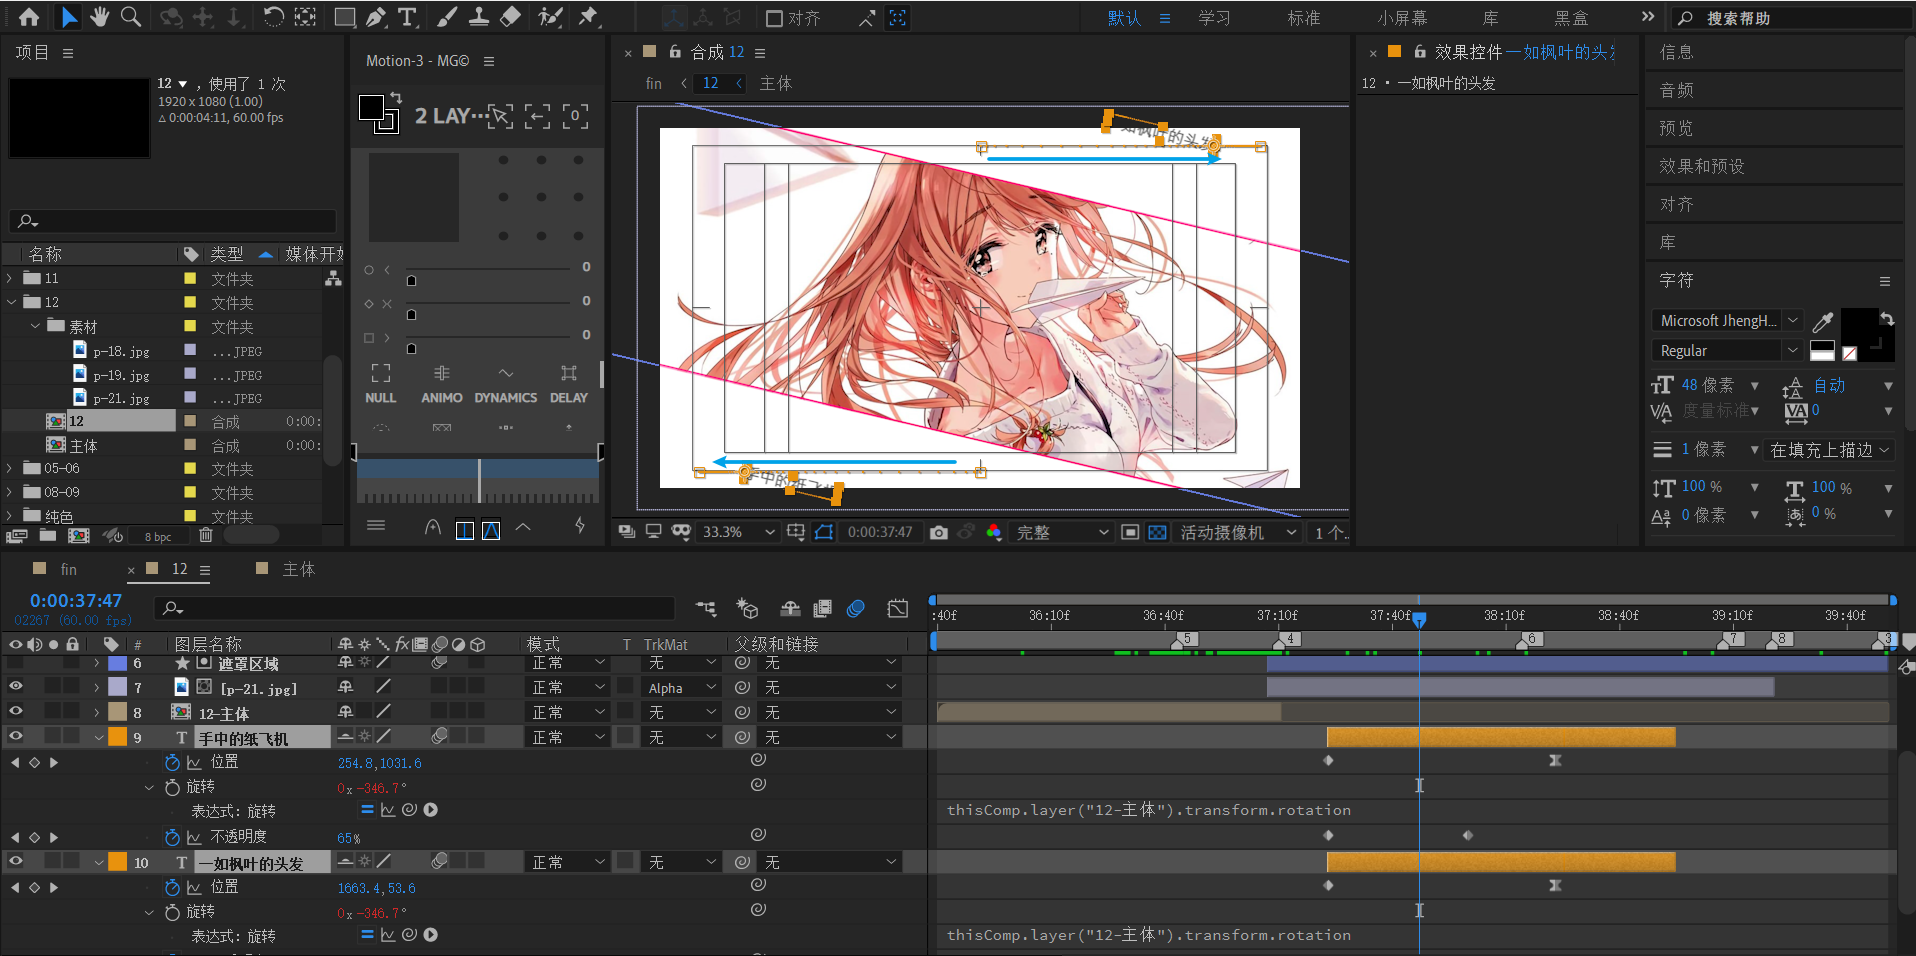Image resolution: width=1916 pixels, height=956 pixels.
Task: Switch to the fin timeline tab
Action: point(68,569)
